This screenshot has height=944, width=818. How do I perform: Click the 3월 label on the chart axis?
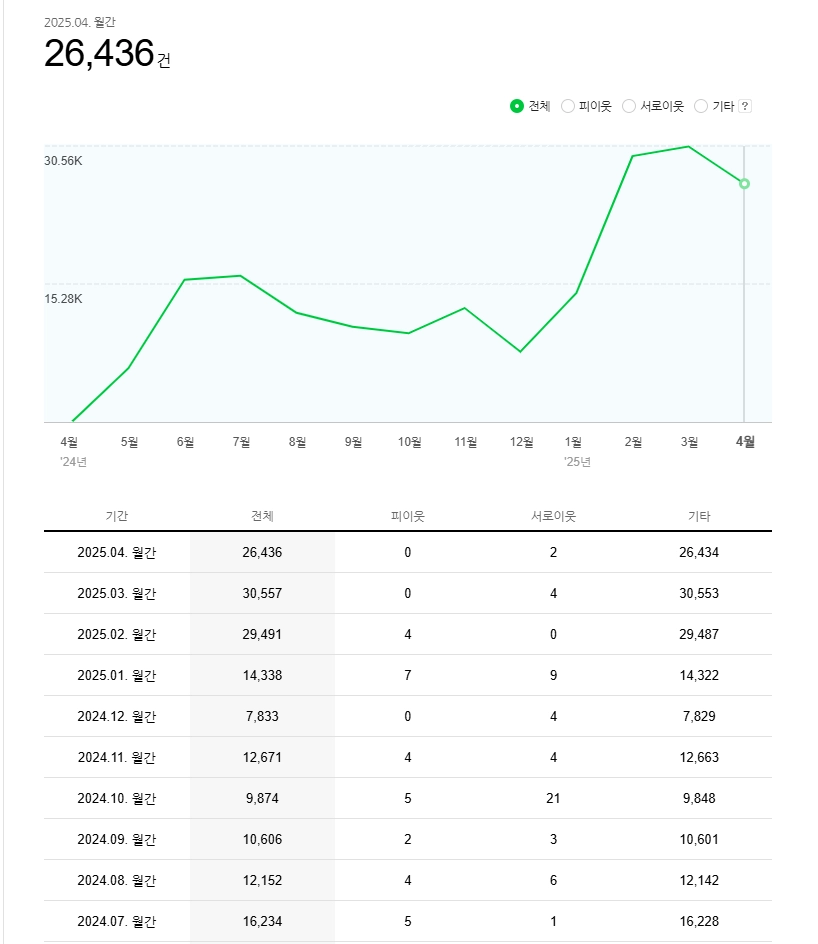tap(689, 442)
